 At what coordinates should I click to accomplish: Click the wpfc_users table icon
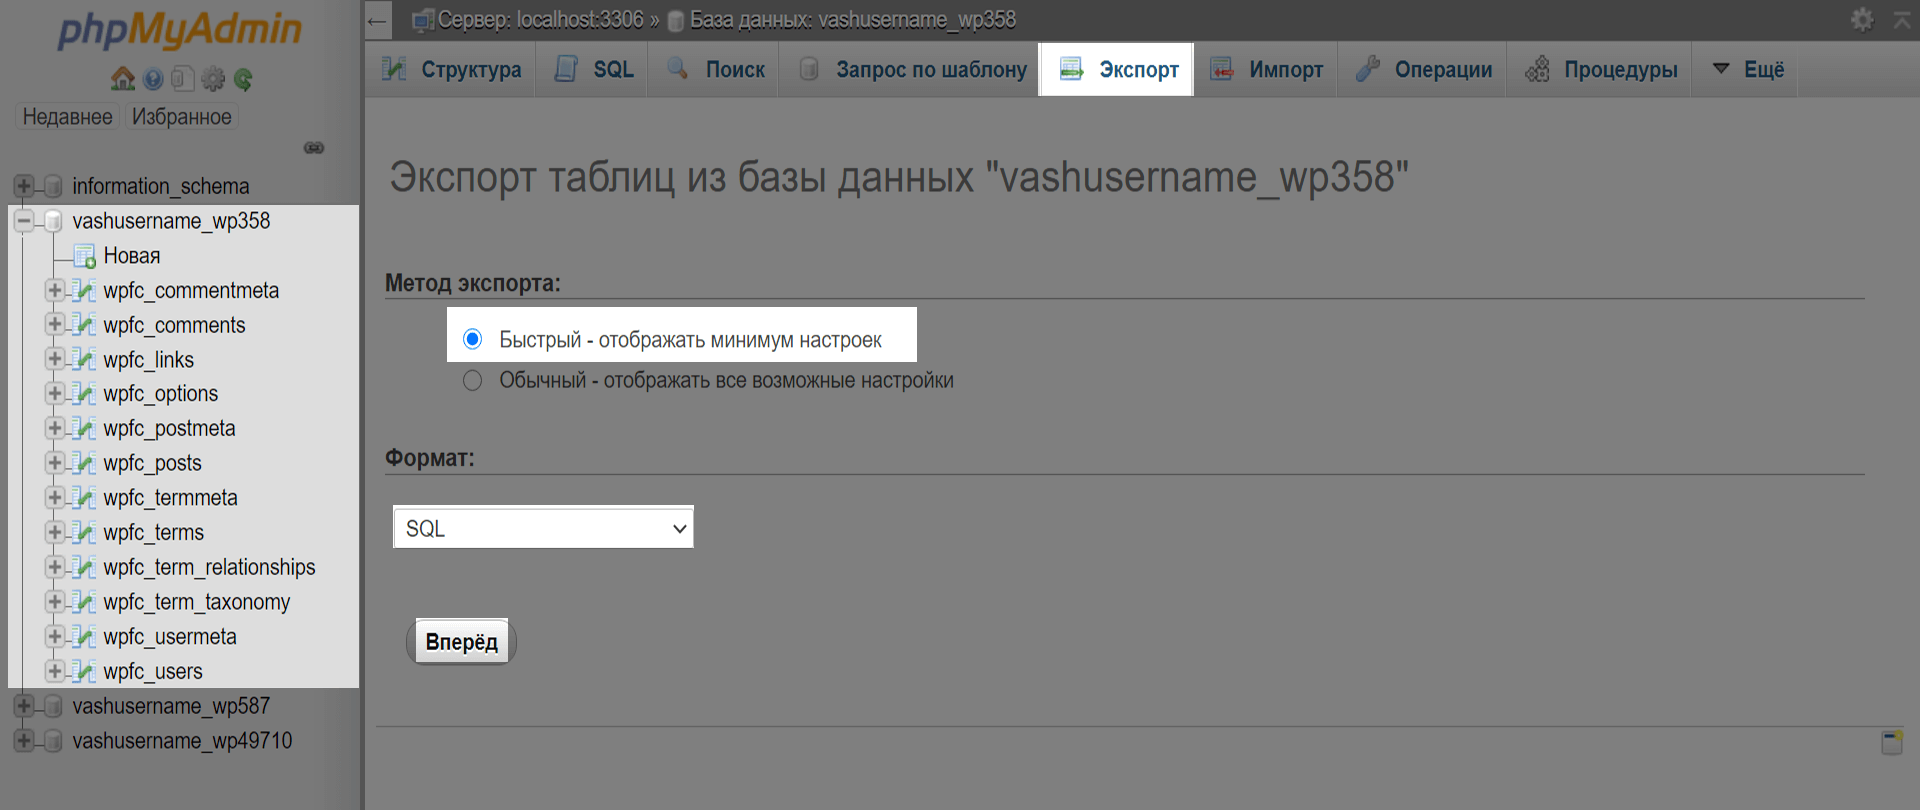pos(85,672)
